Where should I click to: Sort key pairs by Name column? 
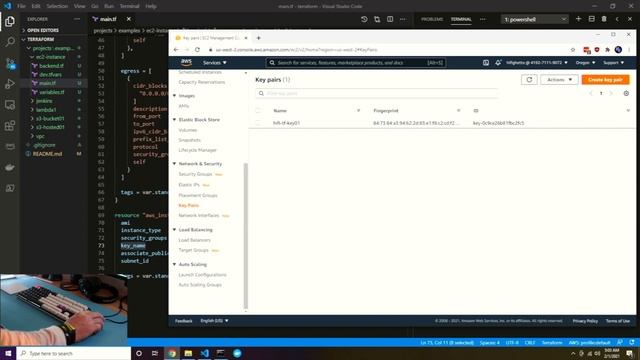pyautogui.click(x=280, y=111)
